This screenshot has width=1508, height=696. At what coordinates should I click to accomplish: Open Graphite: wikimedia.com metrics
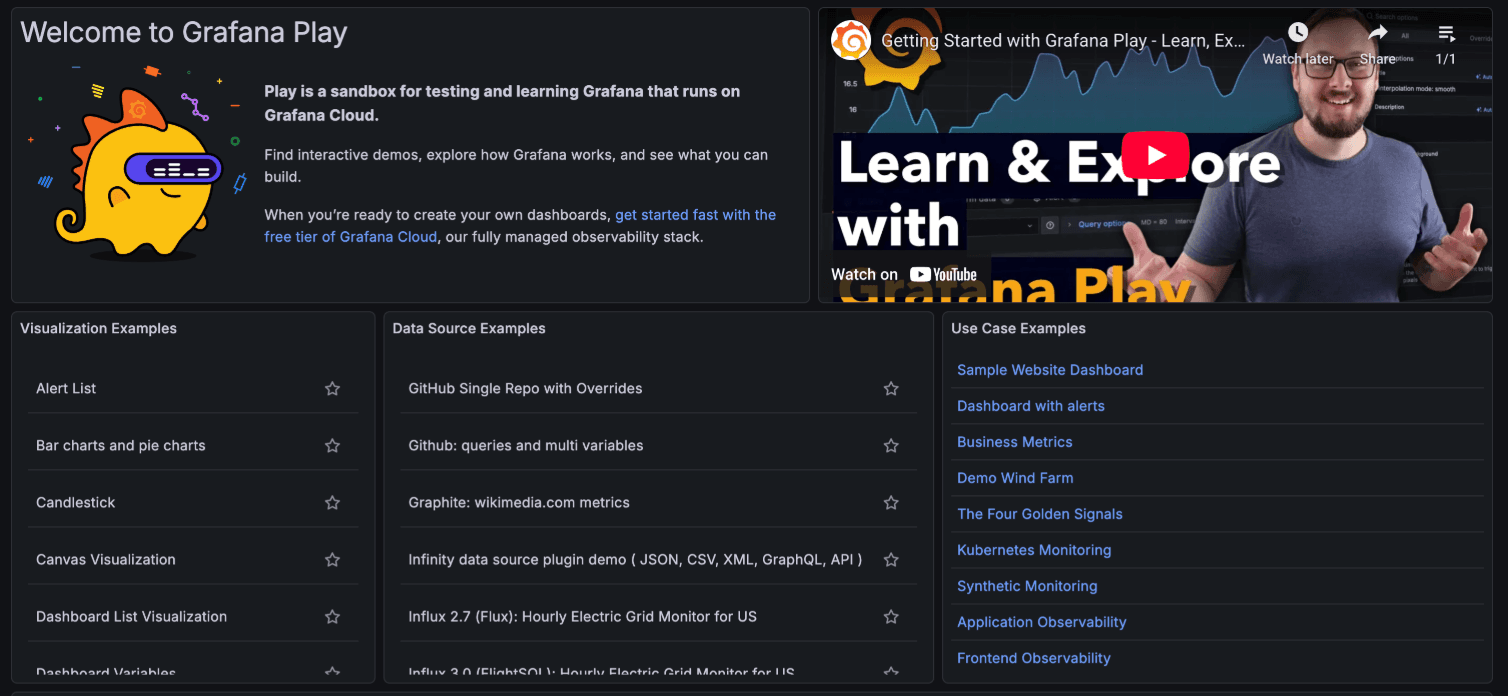click(x=519, y=503)
